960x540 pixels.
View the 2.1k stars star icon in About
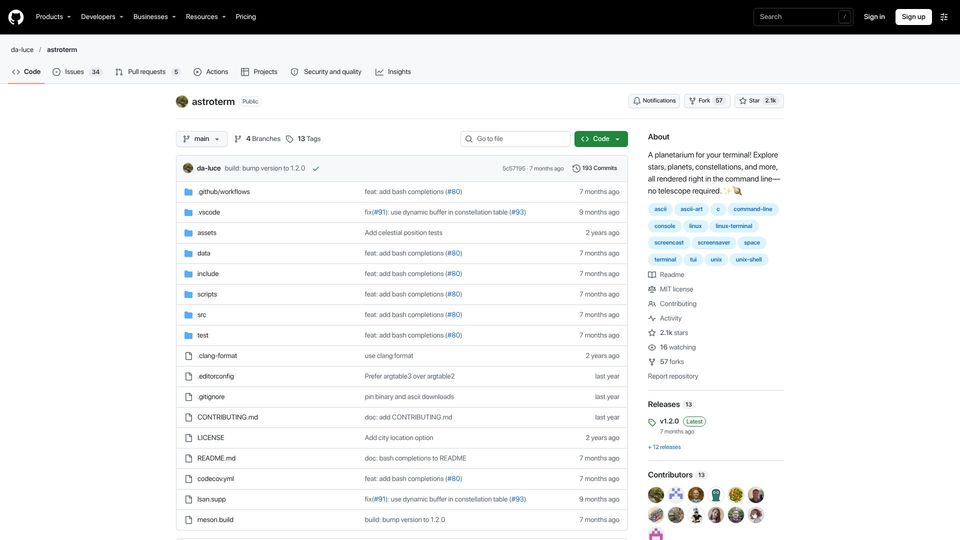point(652,333)
